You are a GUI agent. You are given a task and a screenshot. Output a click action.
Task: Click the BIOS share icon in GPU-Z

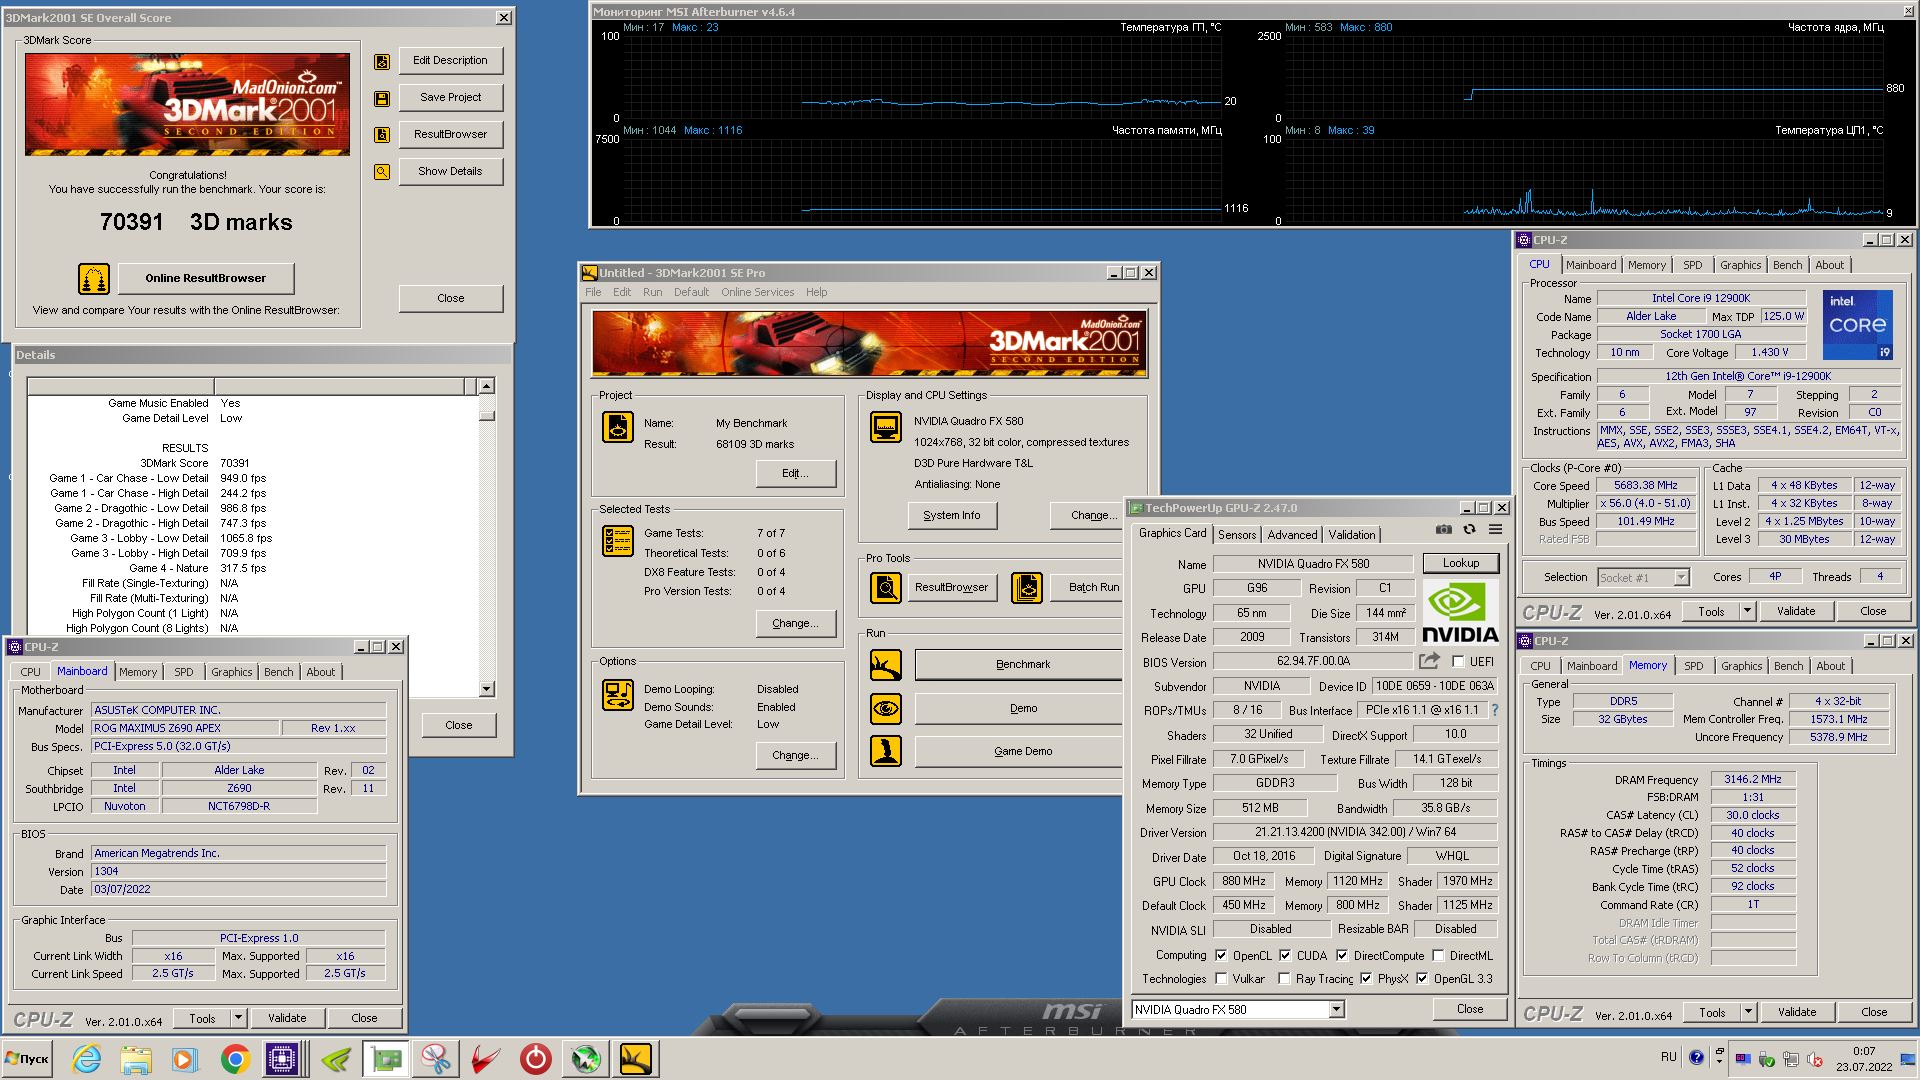pyautogui.click(x=1429, y=661)
